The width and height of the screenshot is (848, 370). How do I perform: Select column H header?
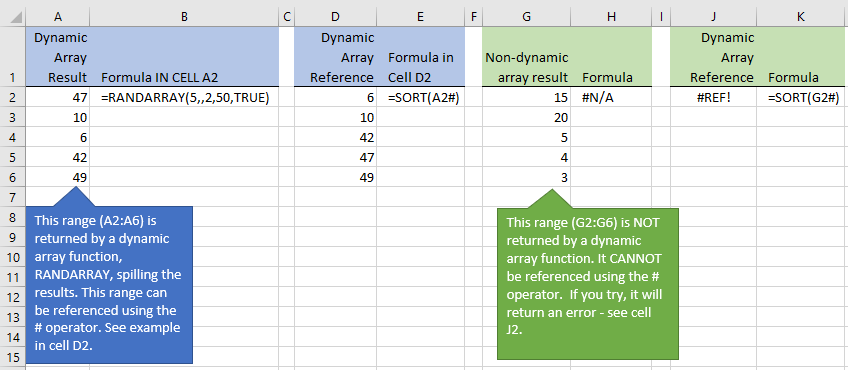pyautogui.click(x=611, y=17)
